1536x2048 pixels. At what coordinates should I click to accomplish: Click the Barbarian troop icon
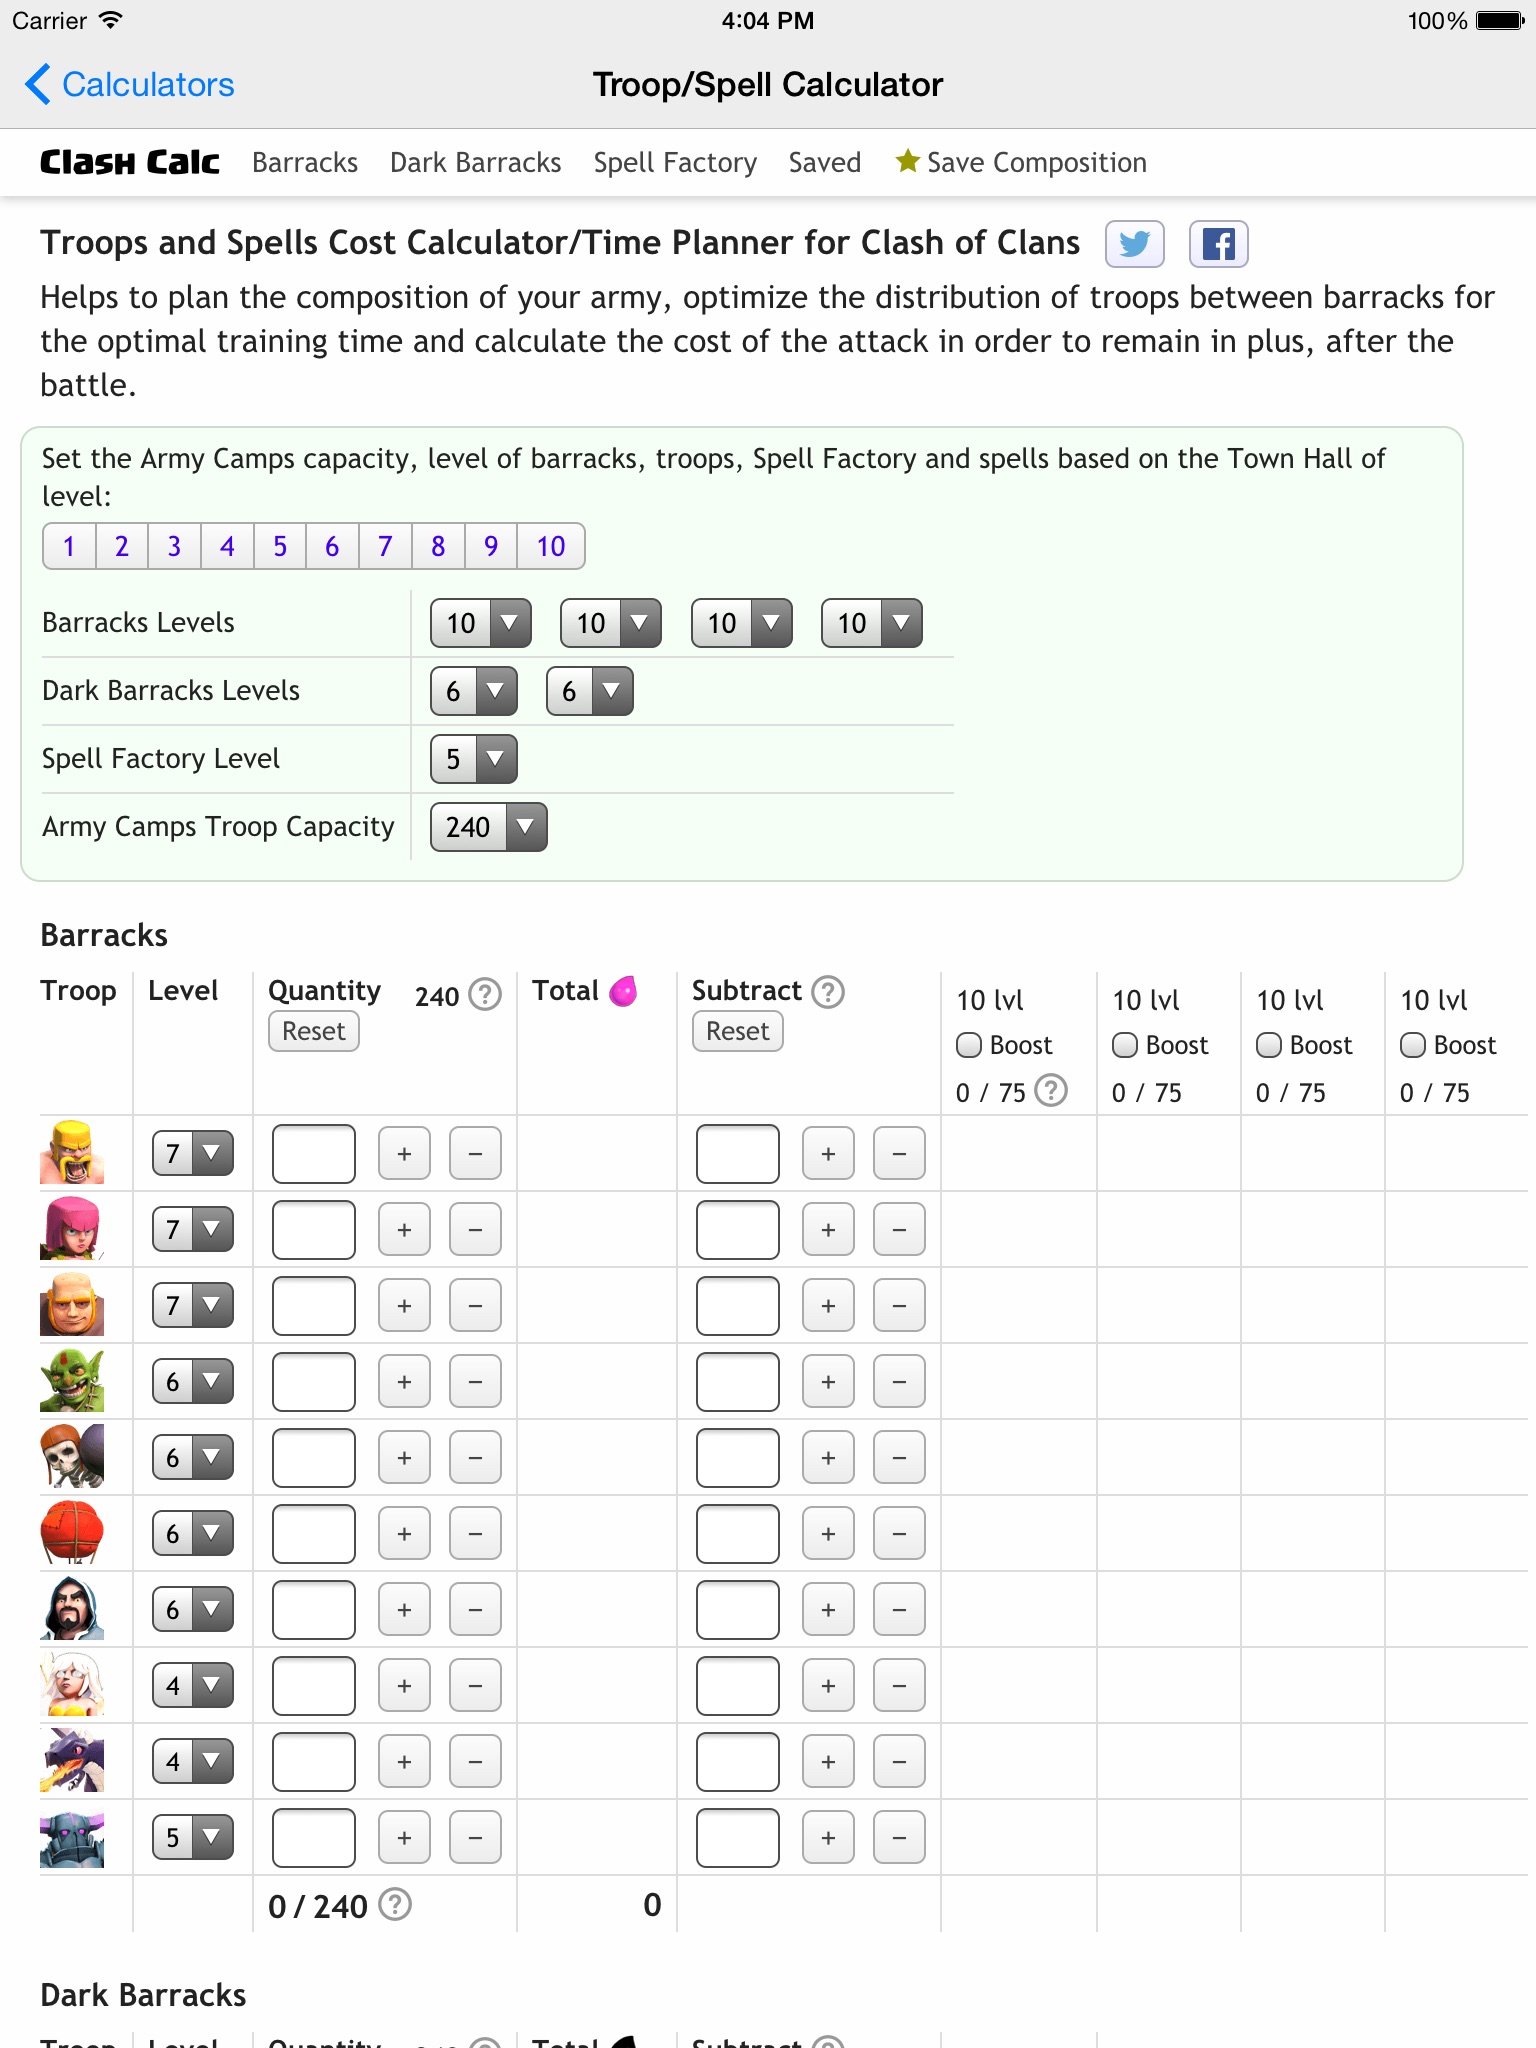point(72,1152)
